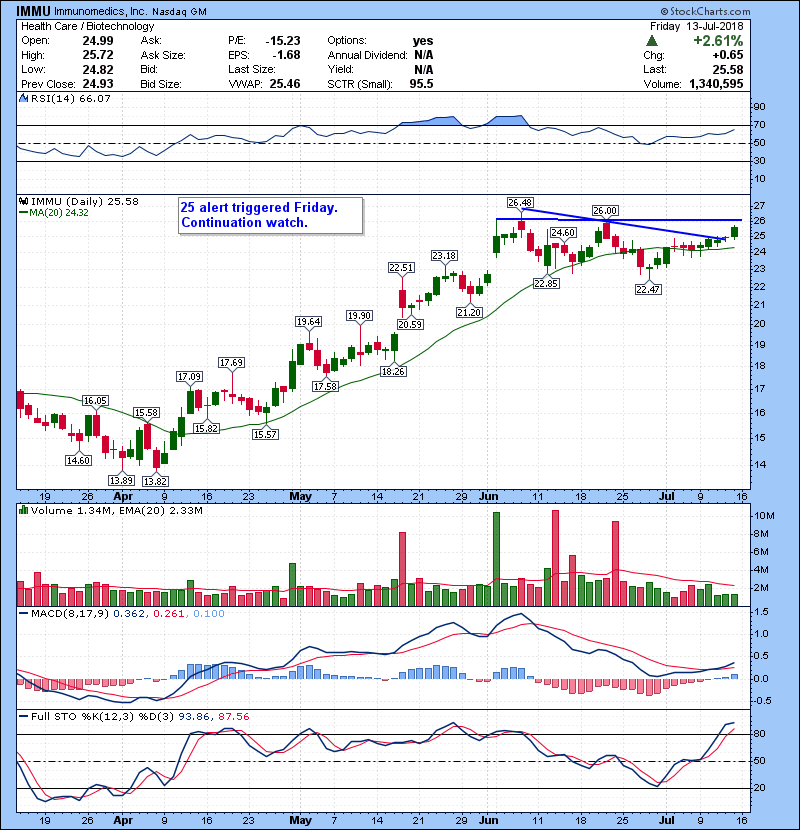Image resolution: width=800 pixels, height=830 pixels.
Task: Click the Low value 24.82
Action: coord(97,69)
